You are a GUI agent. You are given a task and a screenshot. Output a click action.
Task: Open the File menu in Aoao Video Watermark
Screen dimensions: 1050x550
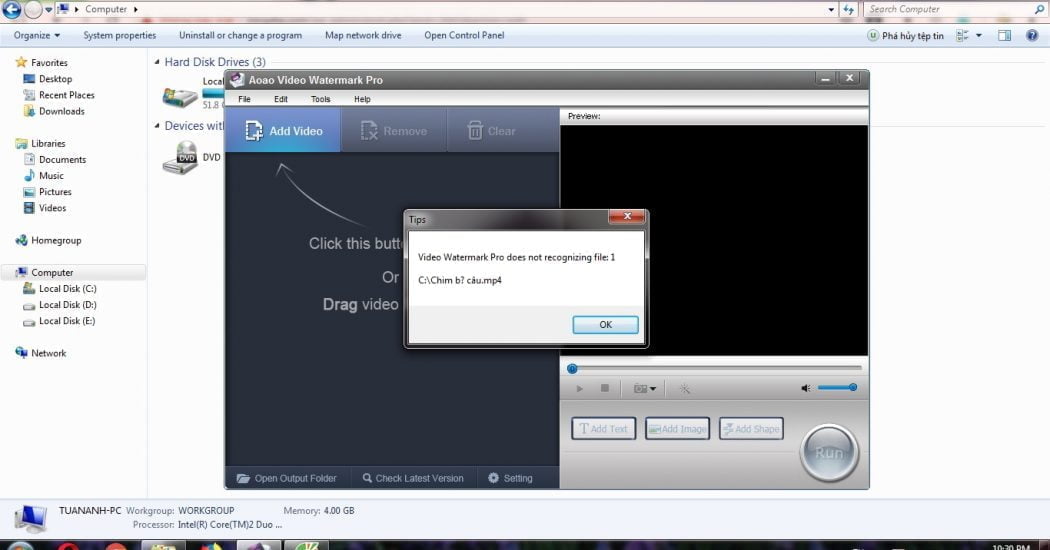244,99
